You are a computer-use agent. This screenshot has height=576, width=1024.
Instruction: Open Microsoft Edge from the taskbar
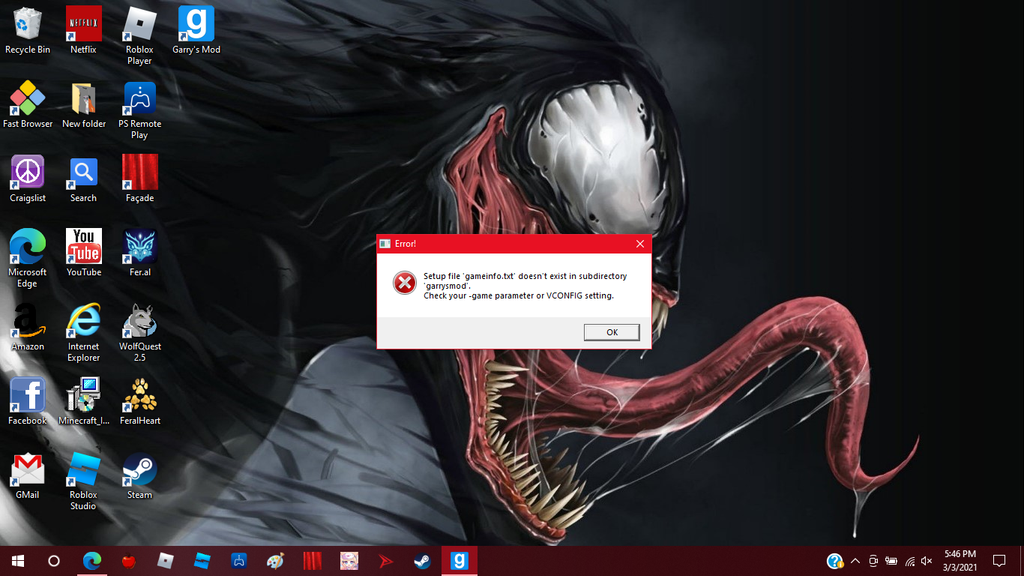pos(92,561)
